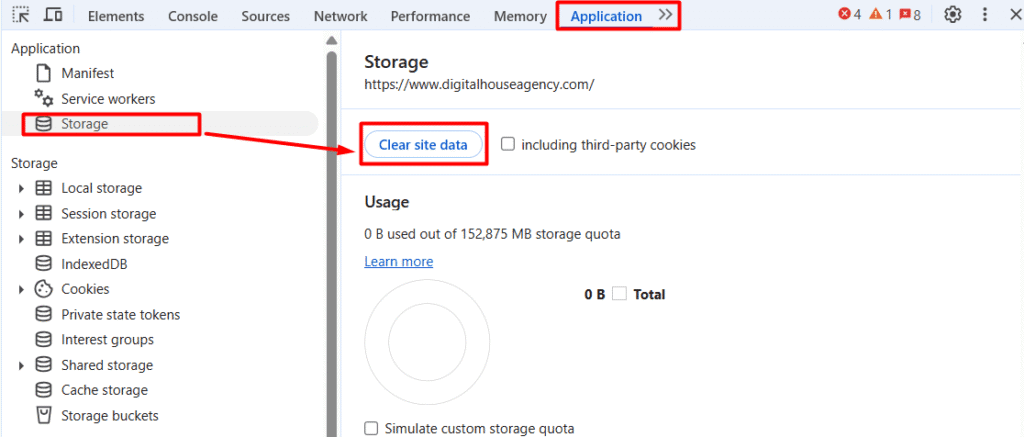Click the issues count flag icon
The image size is (1024, 437).
pyautogui.click(x=904, y=15)
